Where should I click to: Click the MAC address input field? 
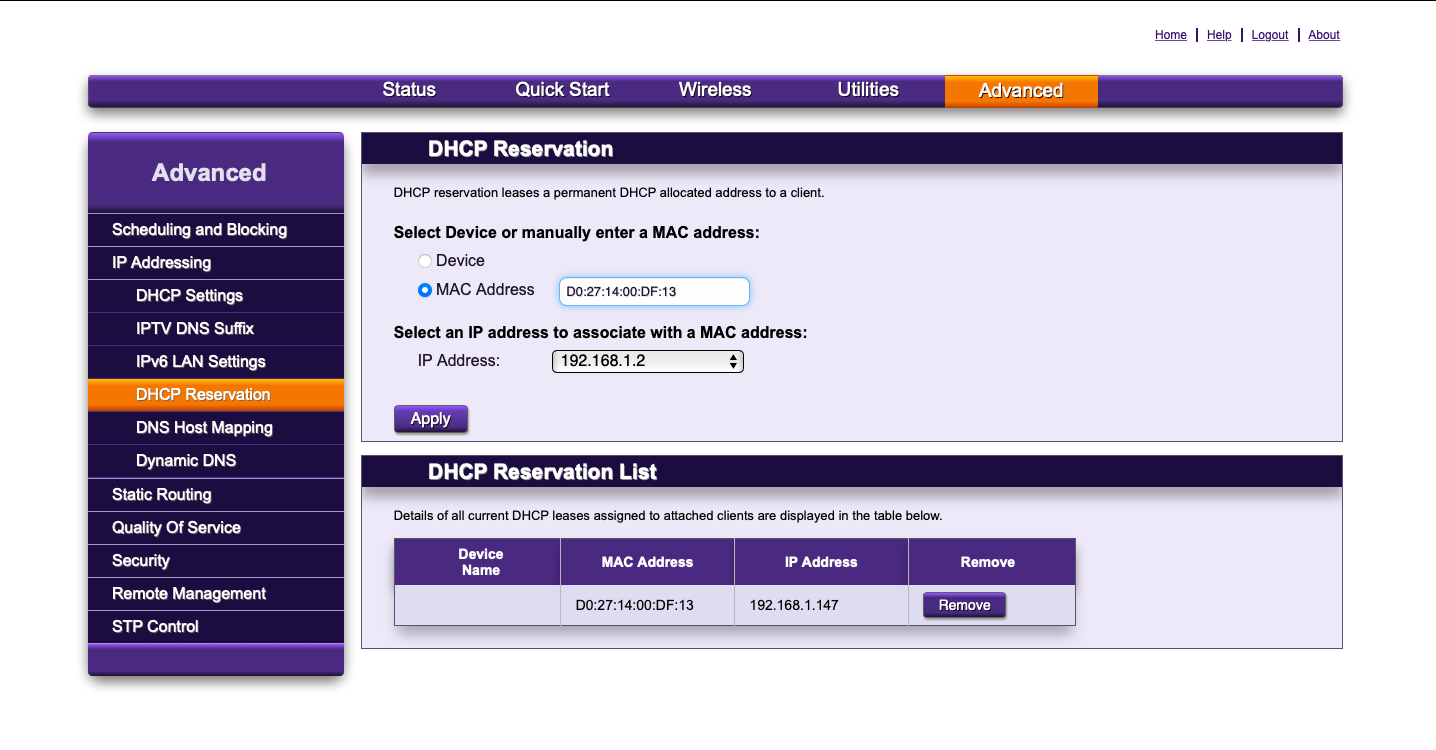pos(654,292)
